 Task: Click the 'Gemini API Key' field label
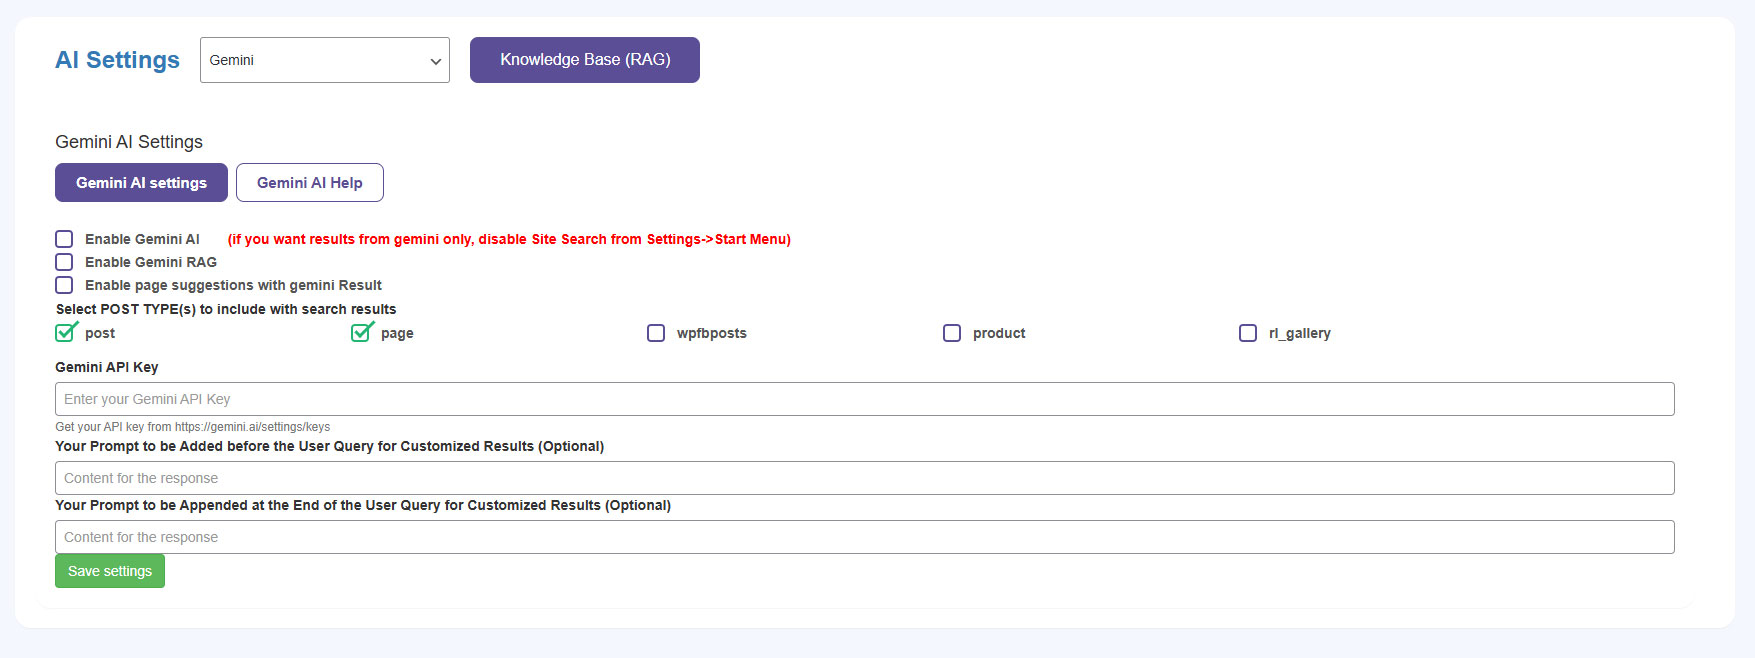(x=106, y=367)
